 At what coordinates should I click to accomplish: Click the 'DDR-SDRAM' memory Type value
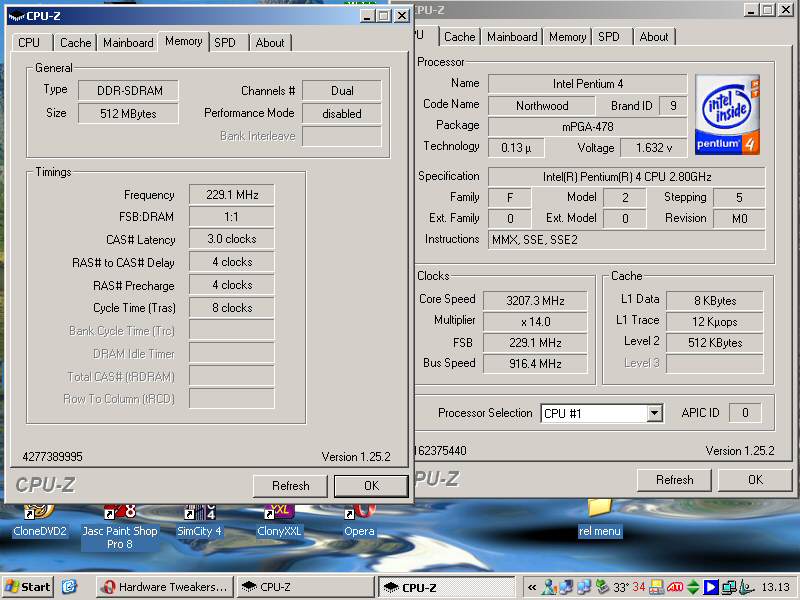point(129,91)
